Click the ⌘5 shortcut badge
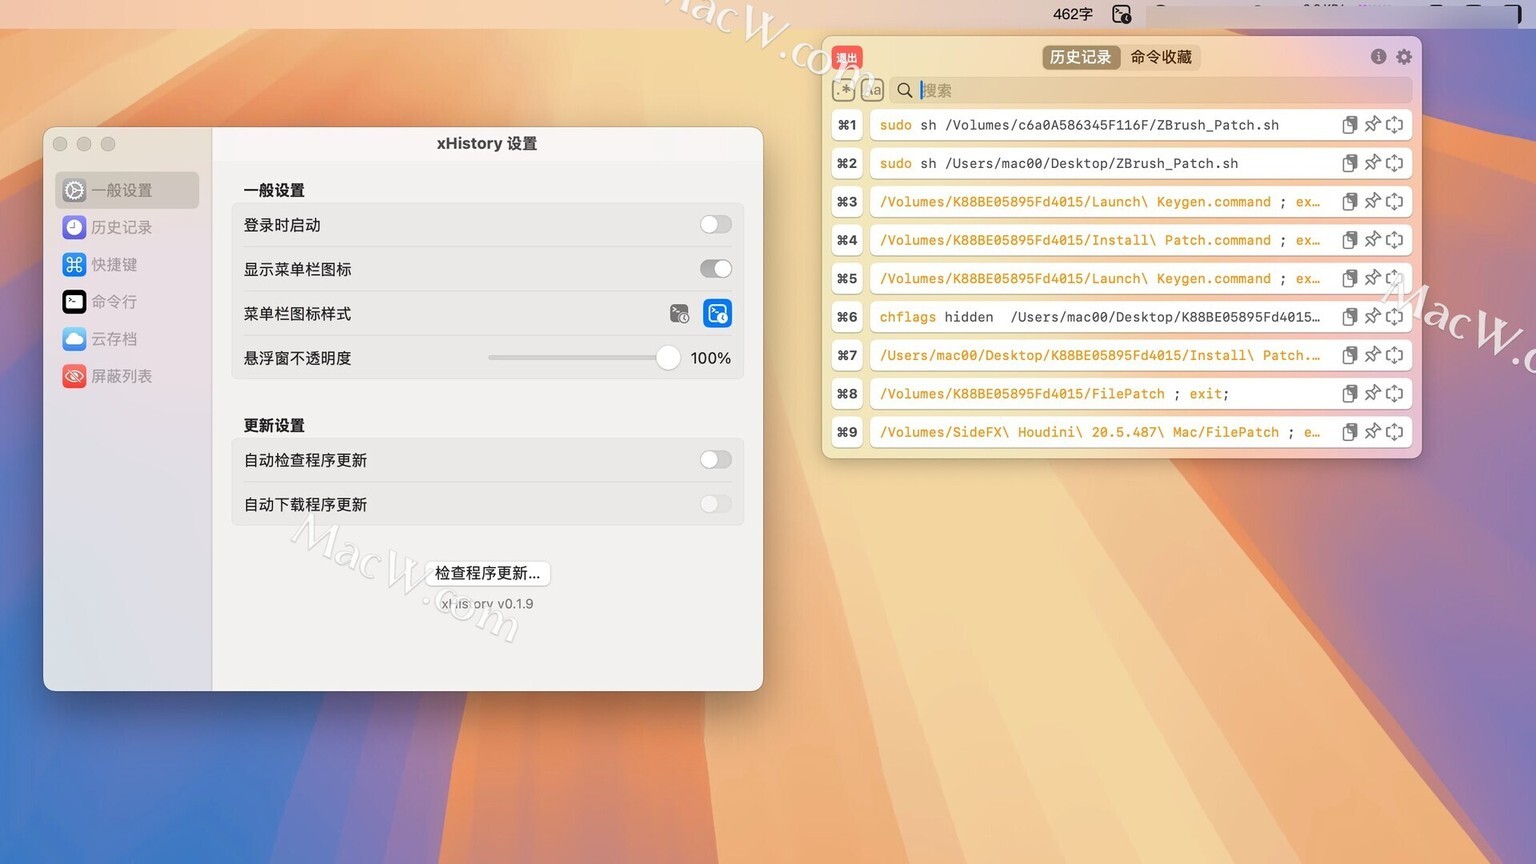The height and width of the screenshot is (864, 1536). [x=847, y=279]
